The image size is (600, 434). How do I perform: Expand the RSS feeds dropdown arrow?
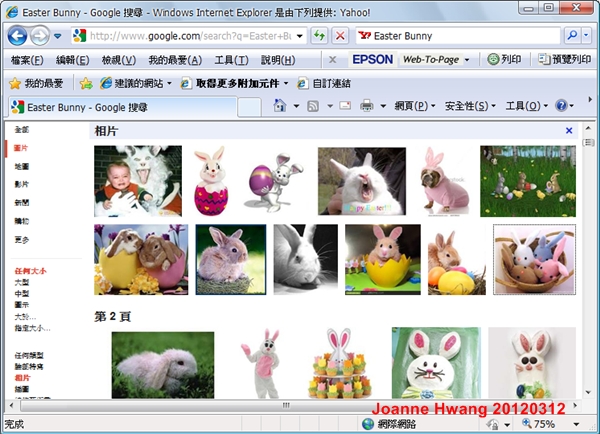[x=330, y=106]
